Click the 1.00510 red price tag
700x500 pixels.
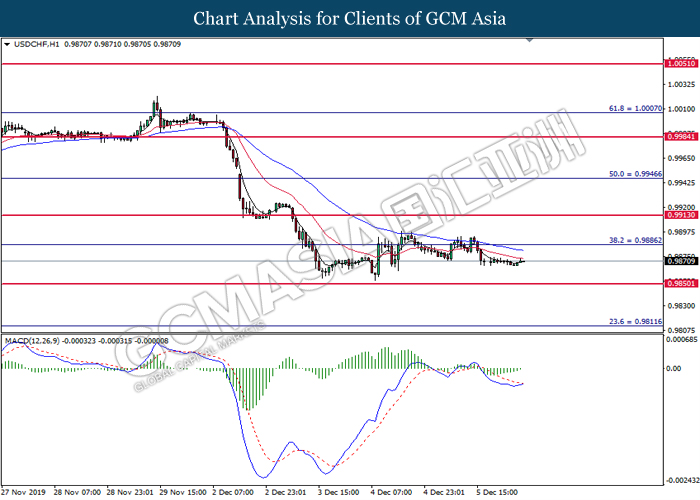pyautogui.click(x=680, y=63)
